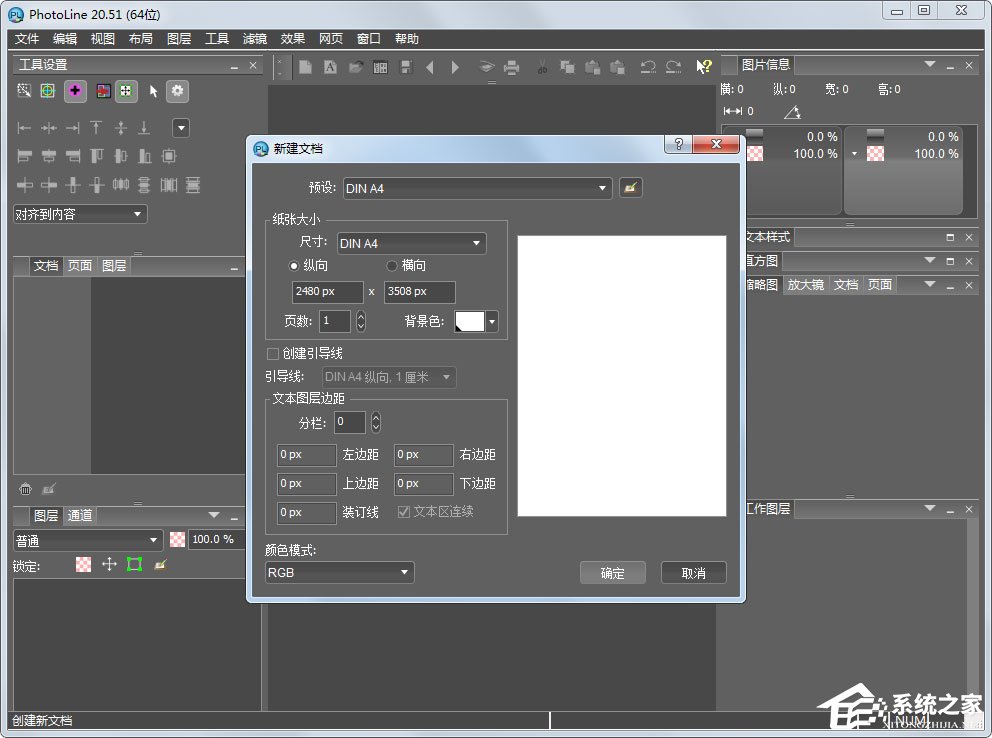Click the crosshair target tool option icon
Image resolution: width=992 pixels, height=738 pixels.
pos(48,91)
